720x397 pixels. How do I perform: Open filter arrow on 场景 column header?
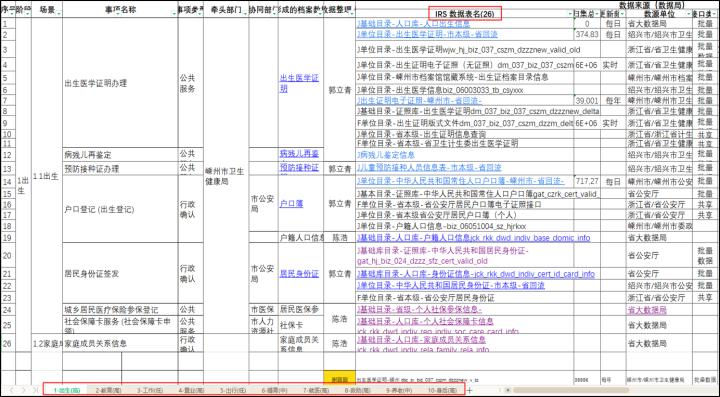point(58,14)
